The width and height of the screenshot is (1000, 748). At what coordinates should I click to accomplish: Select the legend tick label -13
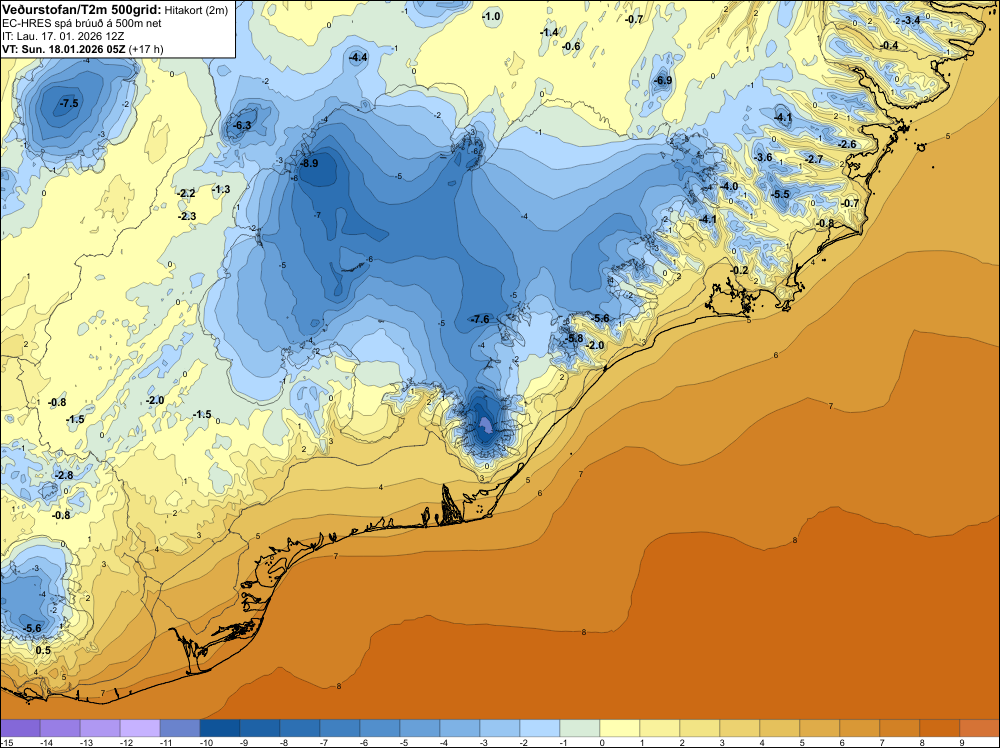click(86, 742)
